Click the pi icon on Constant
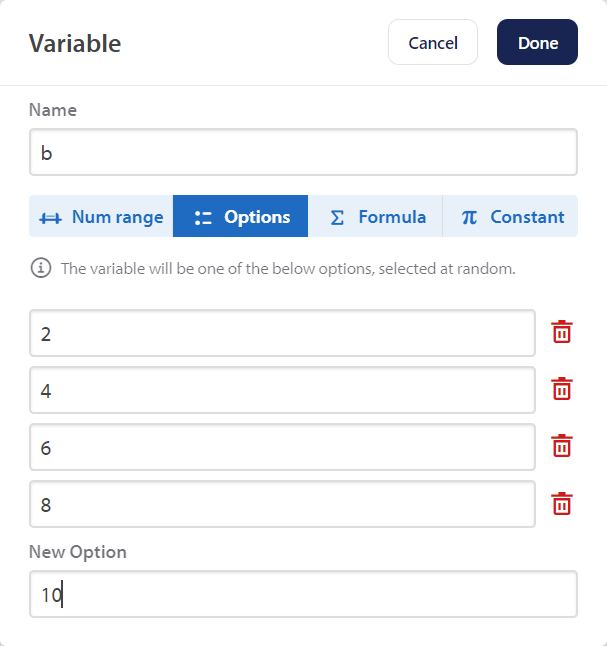Image resolution: width=607 pixels, height=646 pixels. click(469, 217)
